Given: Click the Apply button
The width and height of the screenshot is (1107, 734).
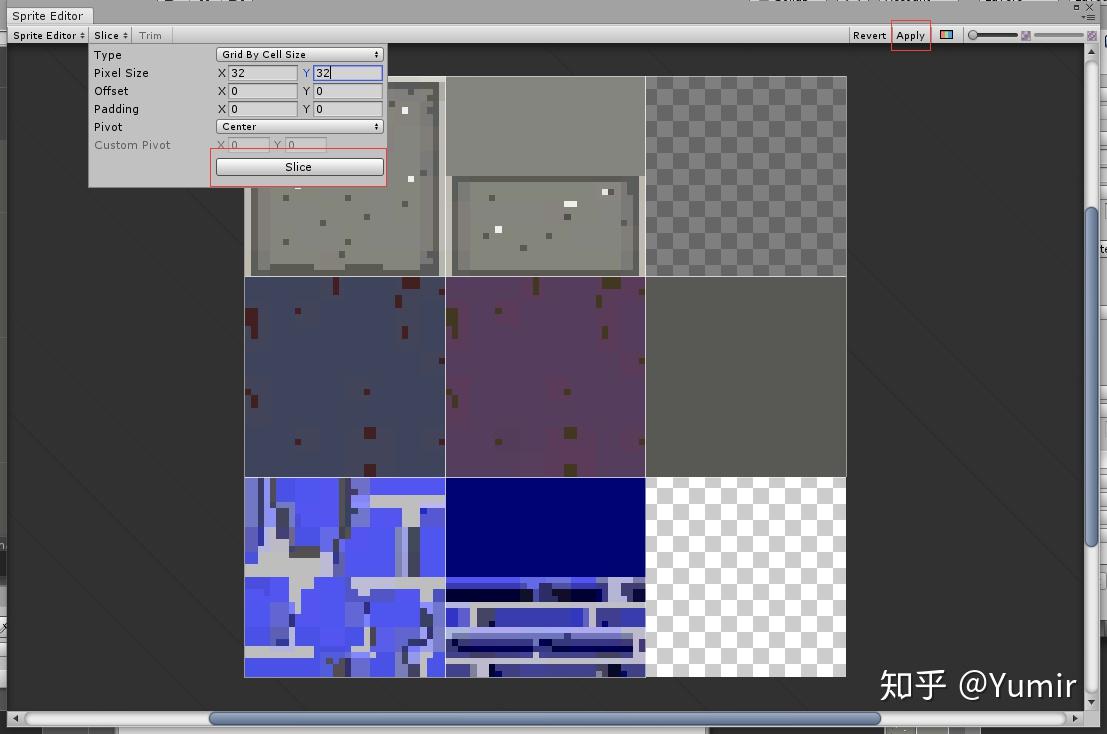Looking at the screenshot, I should [x=910, y=35].
